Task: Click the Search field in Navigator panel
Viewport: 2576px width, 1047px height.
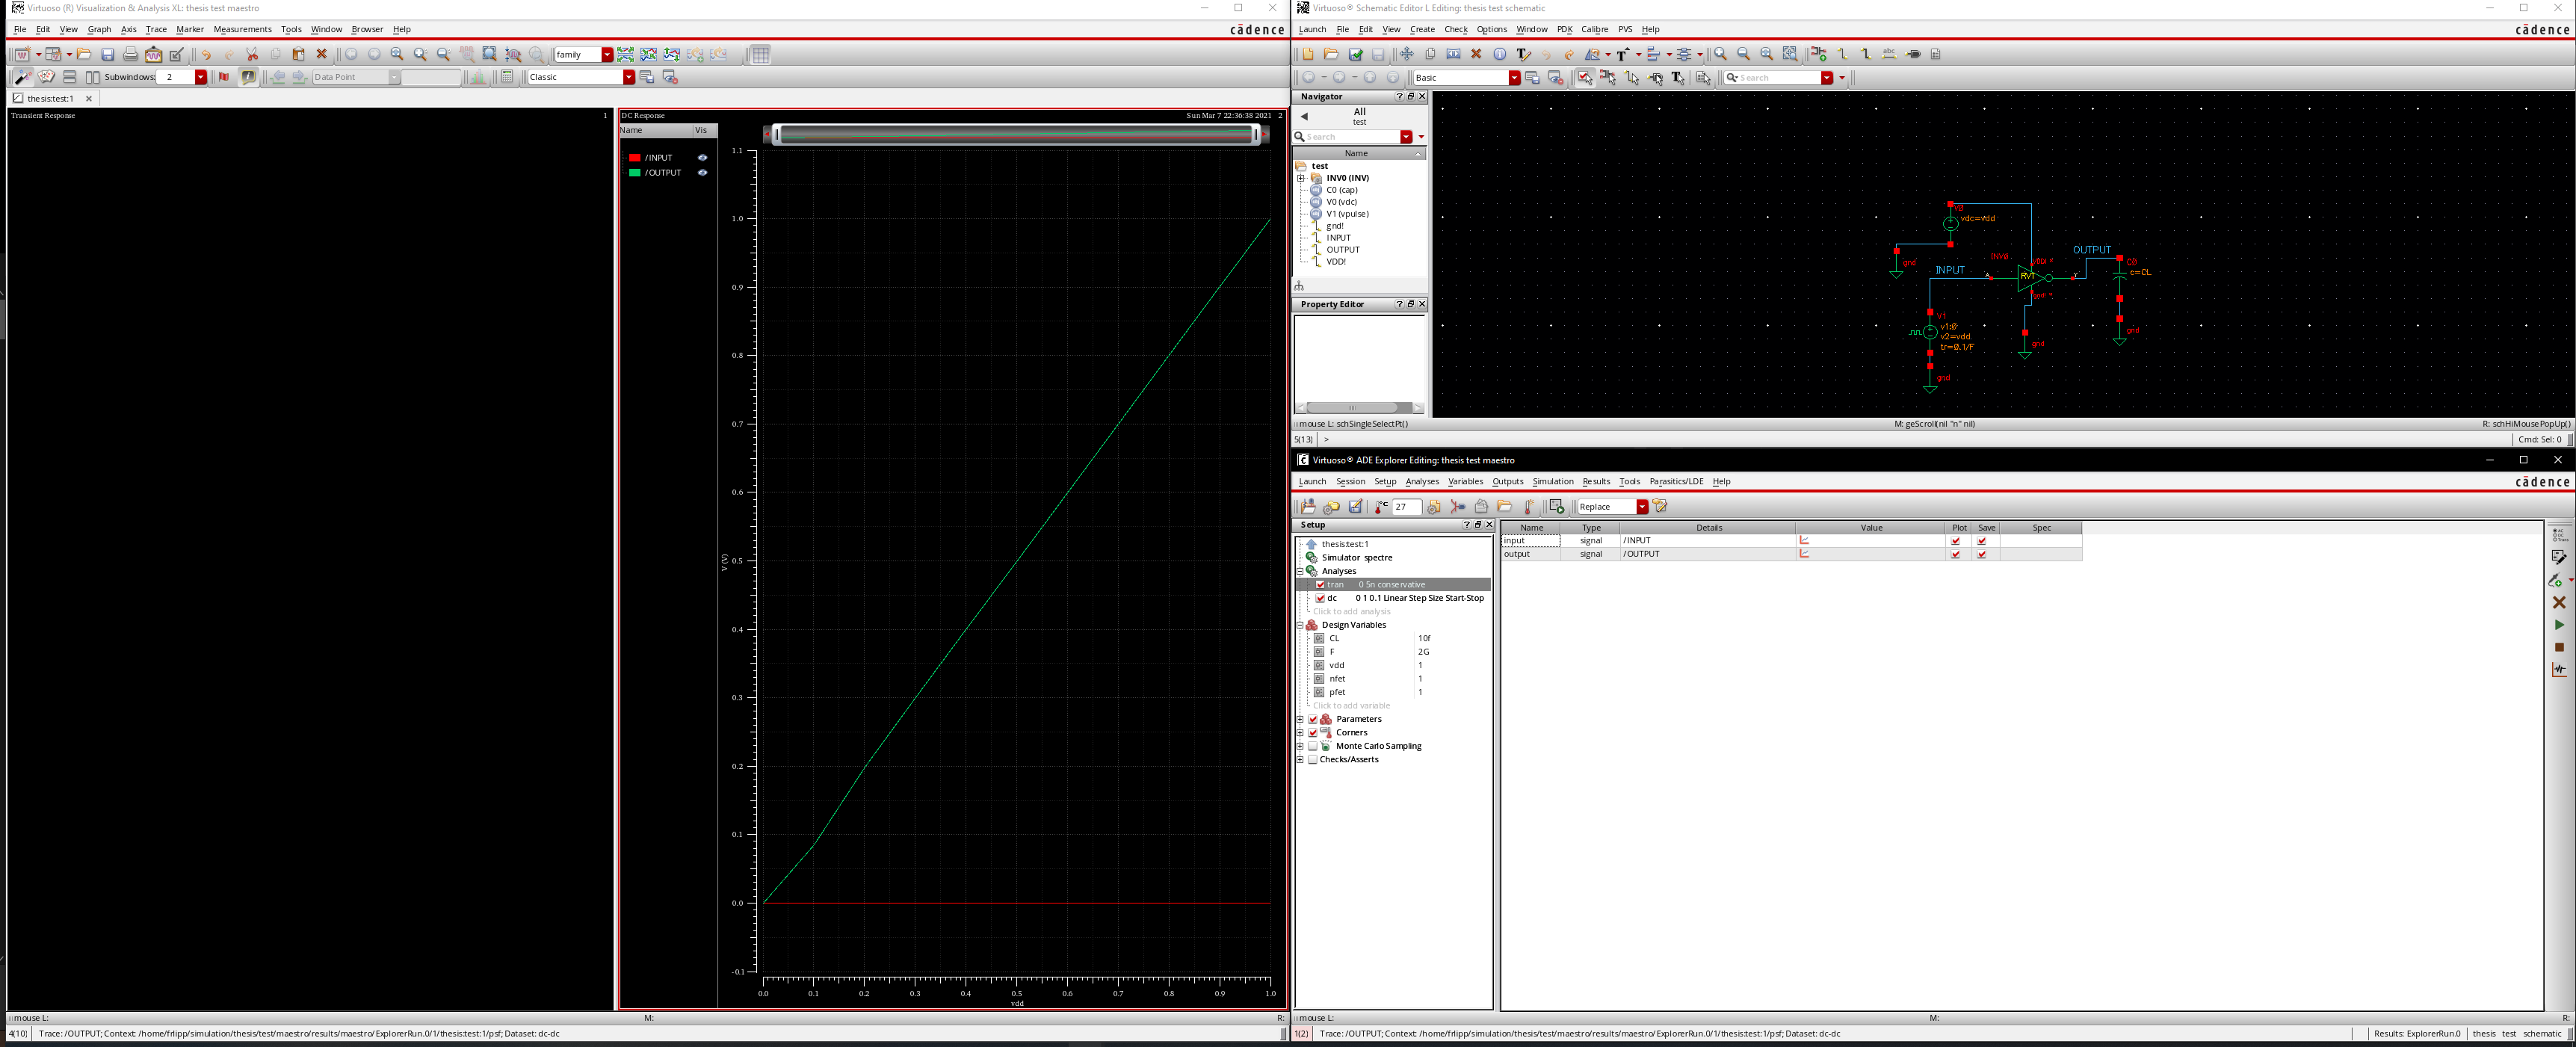Action: (x=1352, y=137)
